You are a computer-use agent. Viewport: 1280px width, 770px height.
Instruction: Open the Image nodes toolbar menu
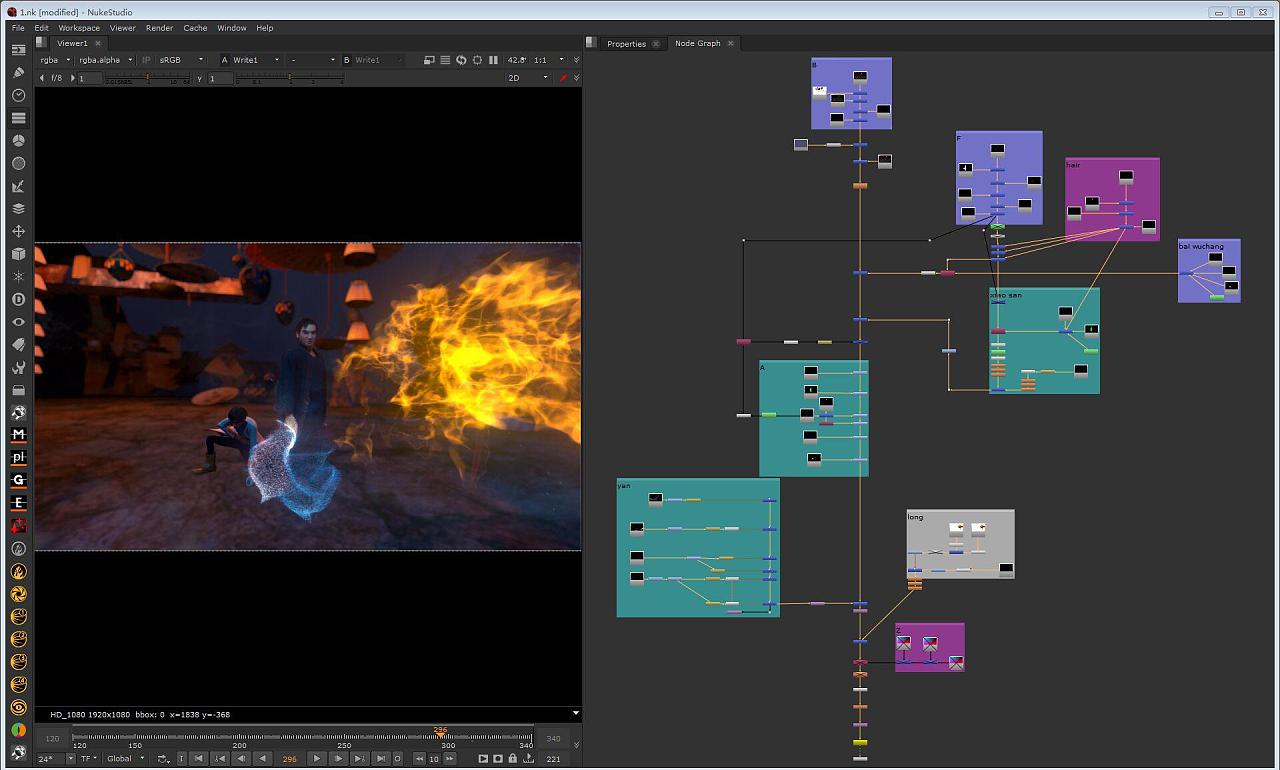pos(18,49)
